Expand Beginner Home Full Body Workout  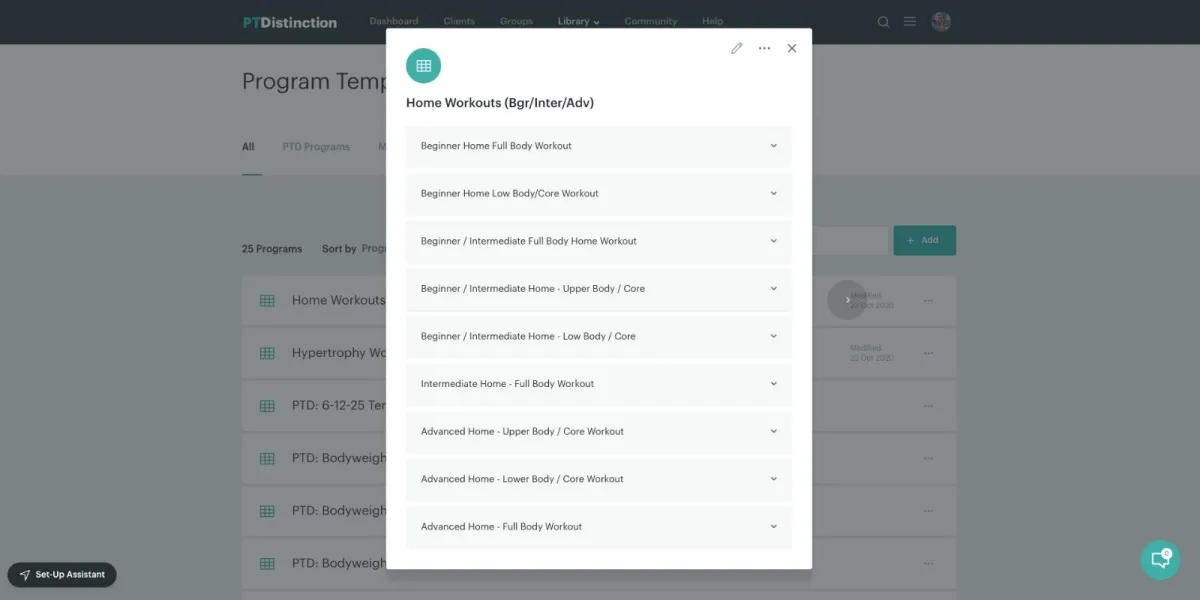[599, 146]
